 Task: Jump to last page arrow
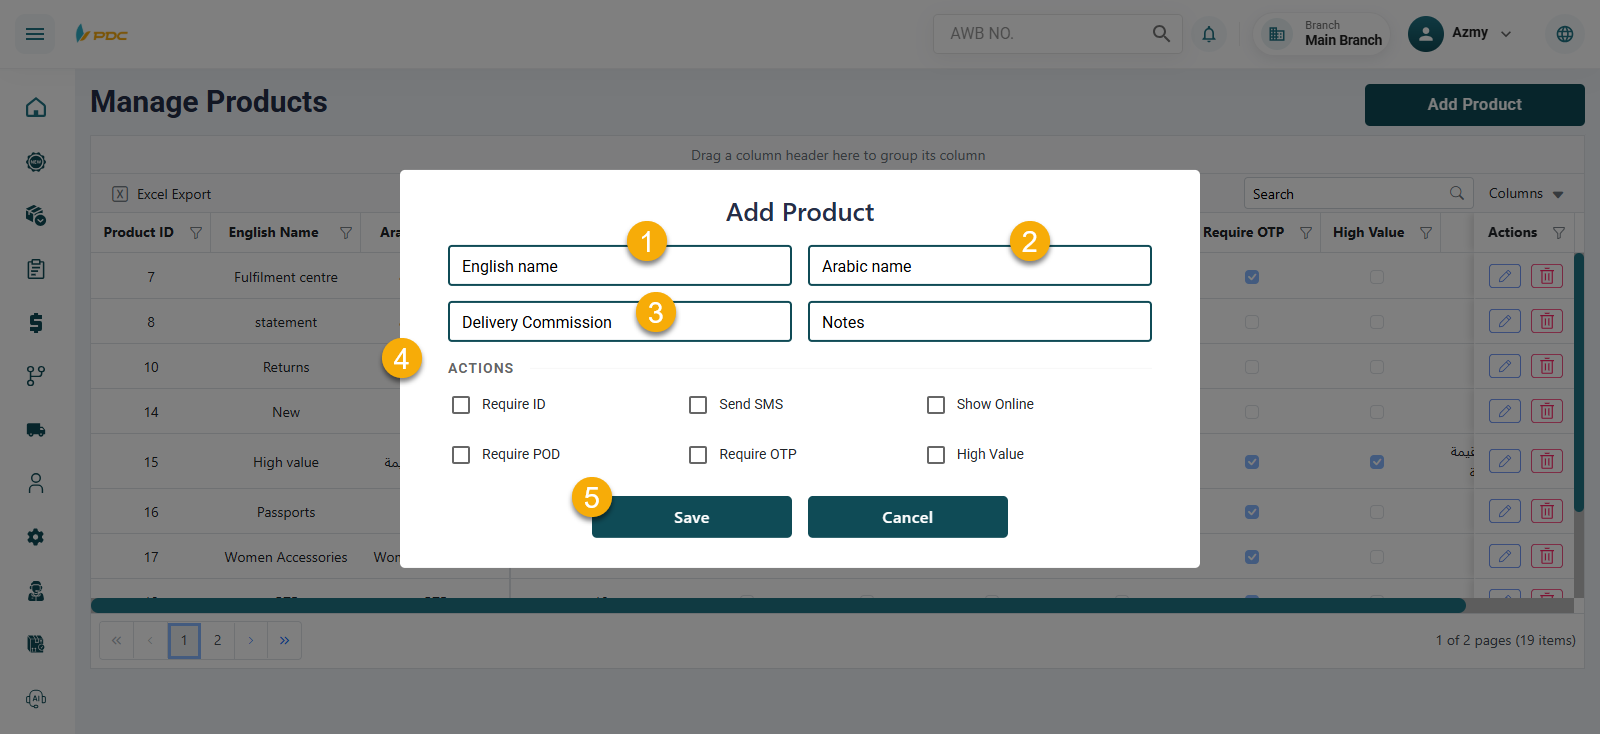tap(285, 641)
